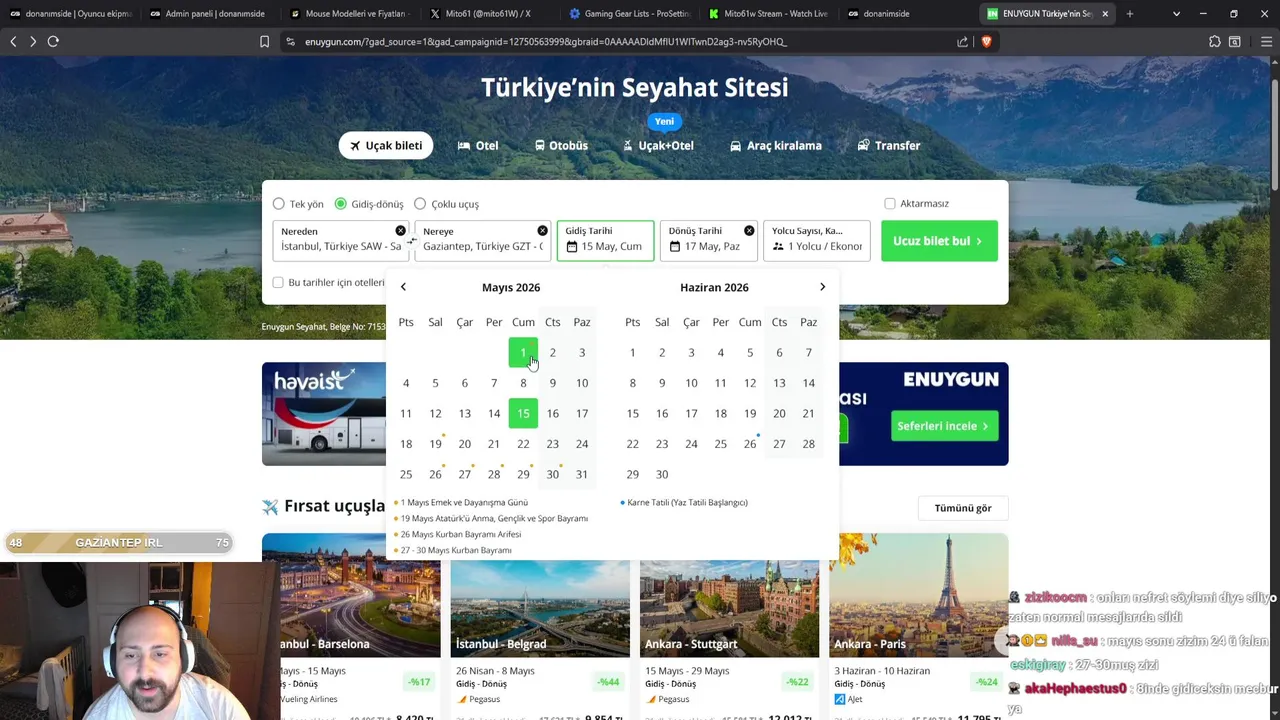1280x720 pixels.
Task: Go forward in browser history
Action: pos(32,41)
